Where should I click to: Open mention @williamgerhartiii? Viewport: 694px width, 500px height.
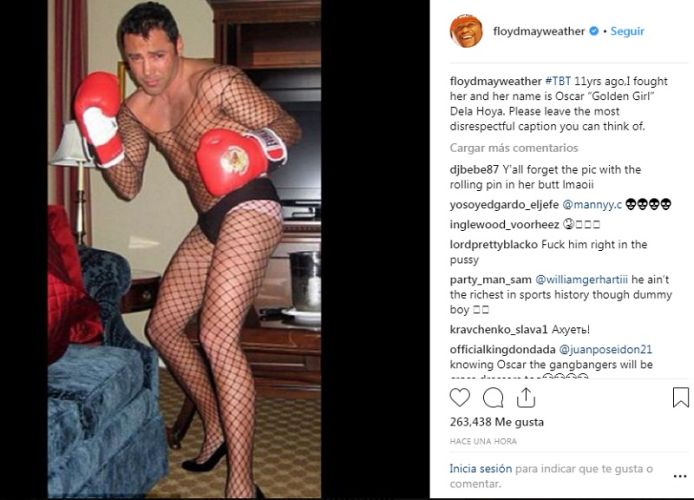tap(582, 280)
